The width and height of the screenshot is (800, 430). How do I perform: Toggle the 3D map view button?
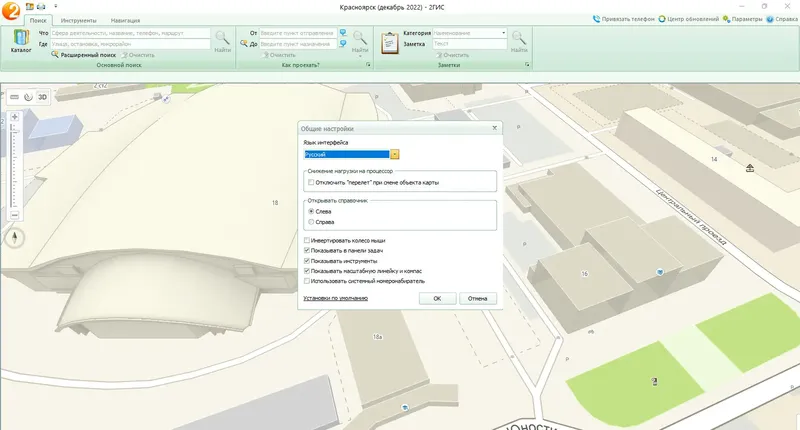(x=42, y=97)
